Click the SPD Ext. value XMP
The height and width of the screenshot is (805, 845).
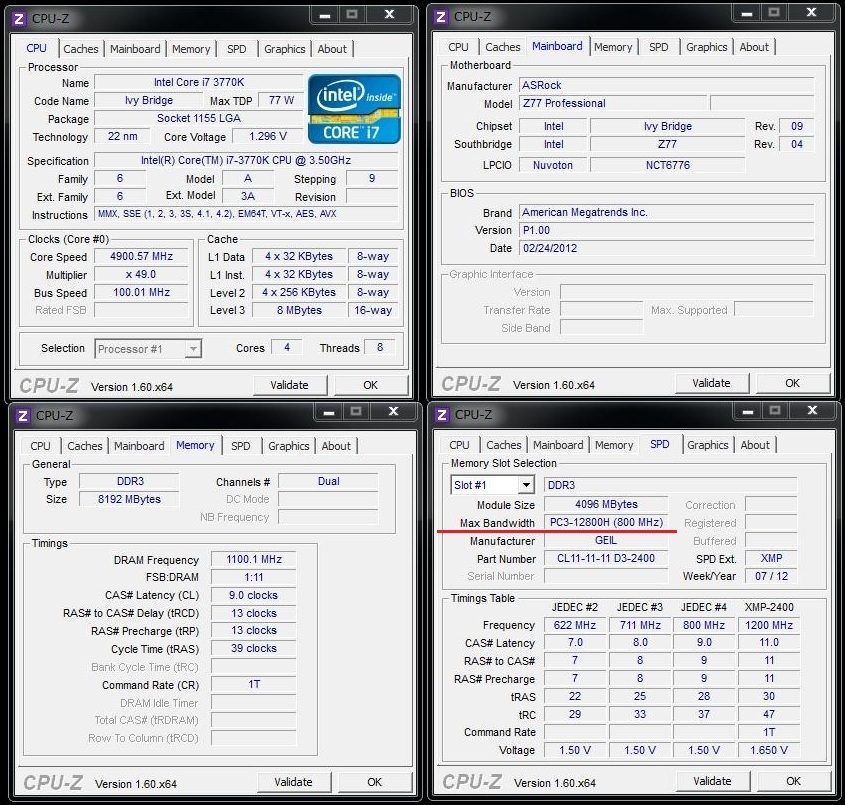(x=772, y=558)
